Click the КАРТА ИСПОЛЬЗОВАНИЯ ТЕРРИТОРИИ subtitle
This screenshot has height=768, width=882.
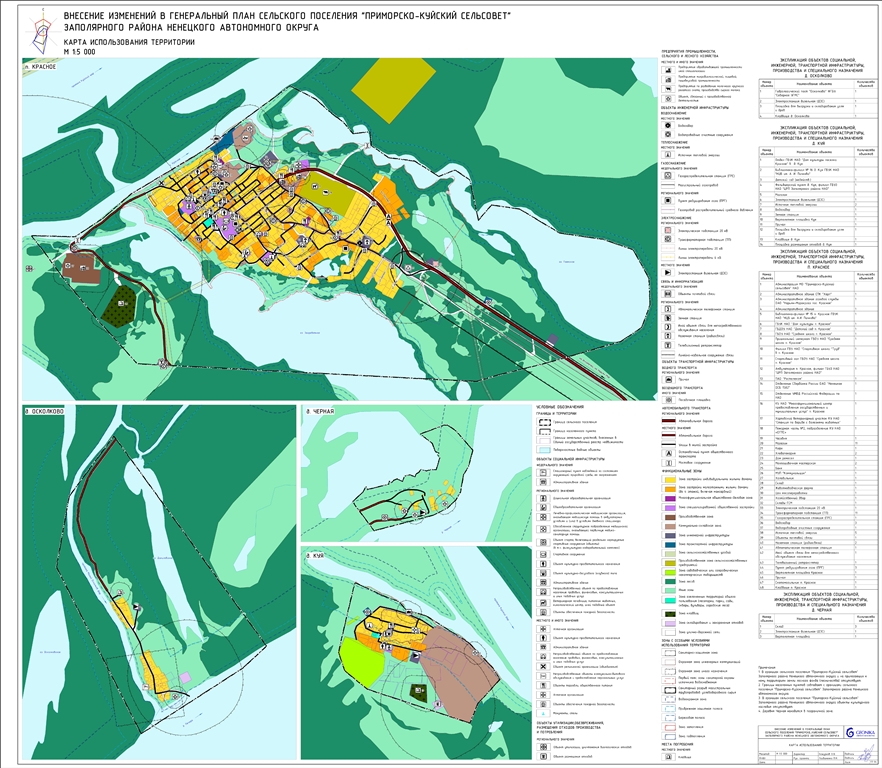point(129,42)
